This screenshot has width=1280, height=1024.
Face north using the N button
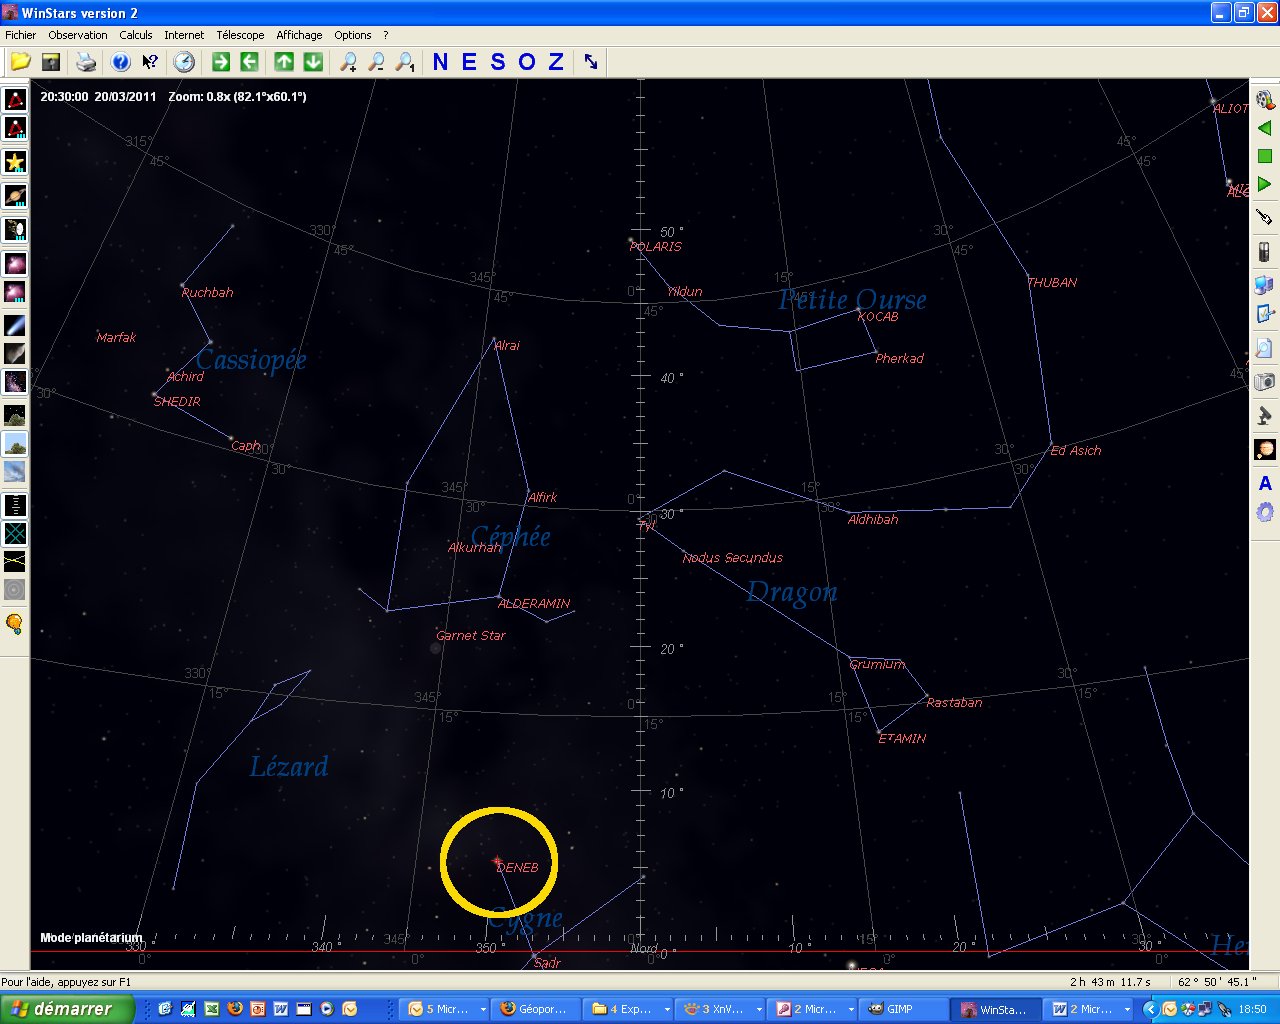440,62
